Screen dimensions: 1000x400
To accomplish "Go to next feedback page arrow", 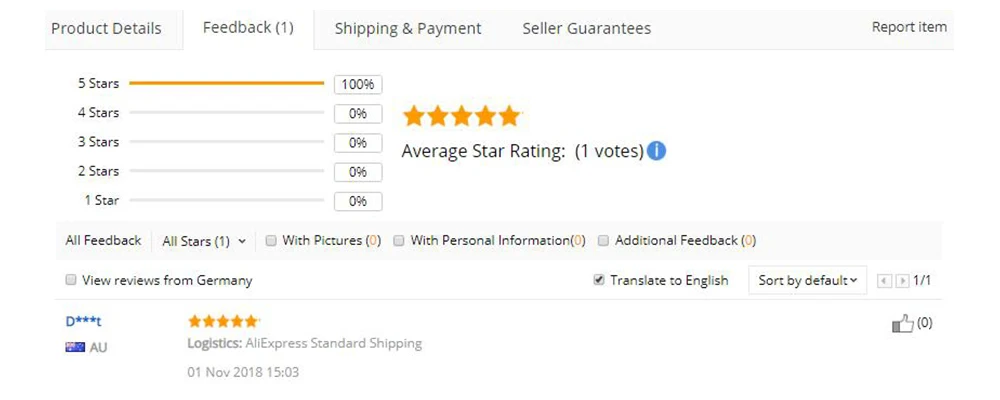I will click(902, 281).
